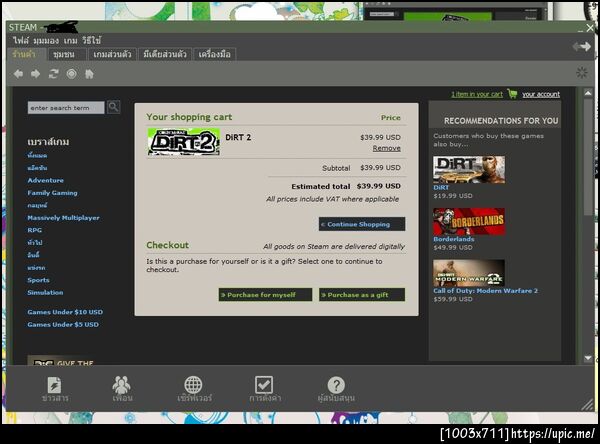Click the Thai category link below Family Gaming

[37, 205]
